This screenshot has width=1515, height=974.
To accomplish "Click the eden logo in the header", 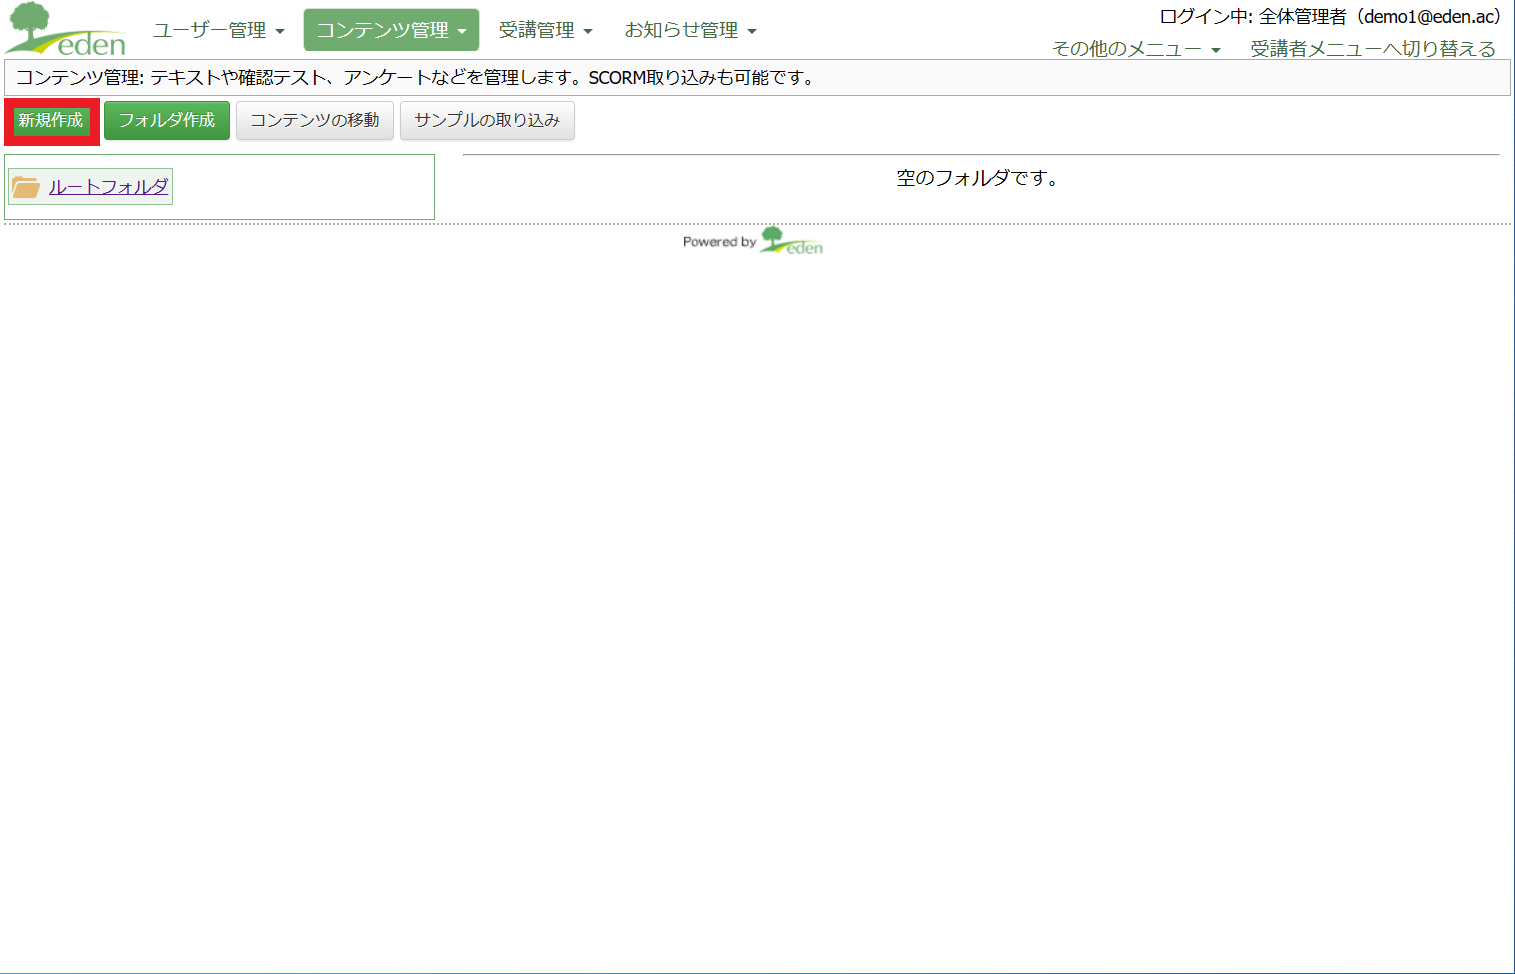I will tap(66, 29).
